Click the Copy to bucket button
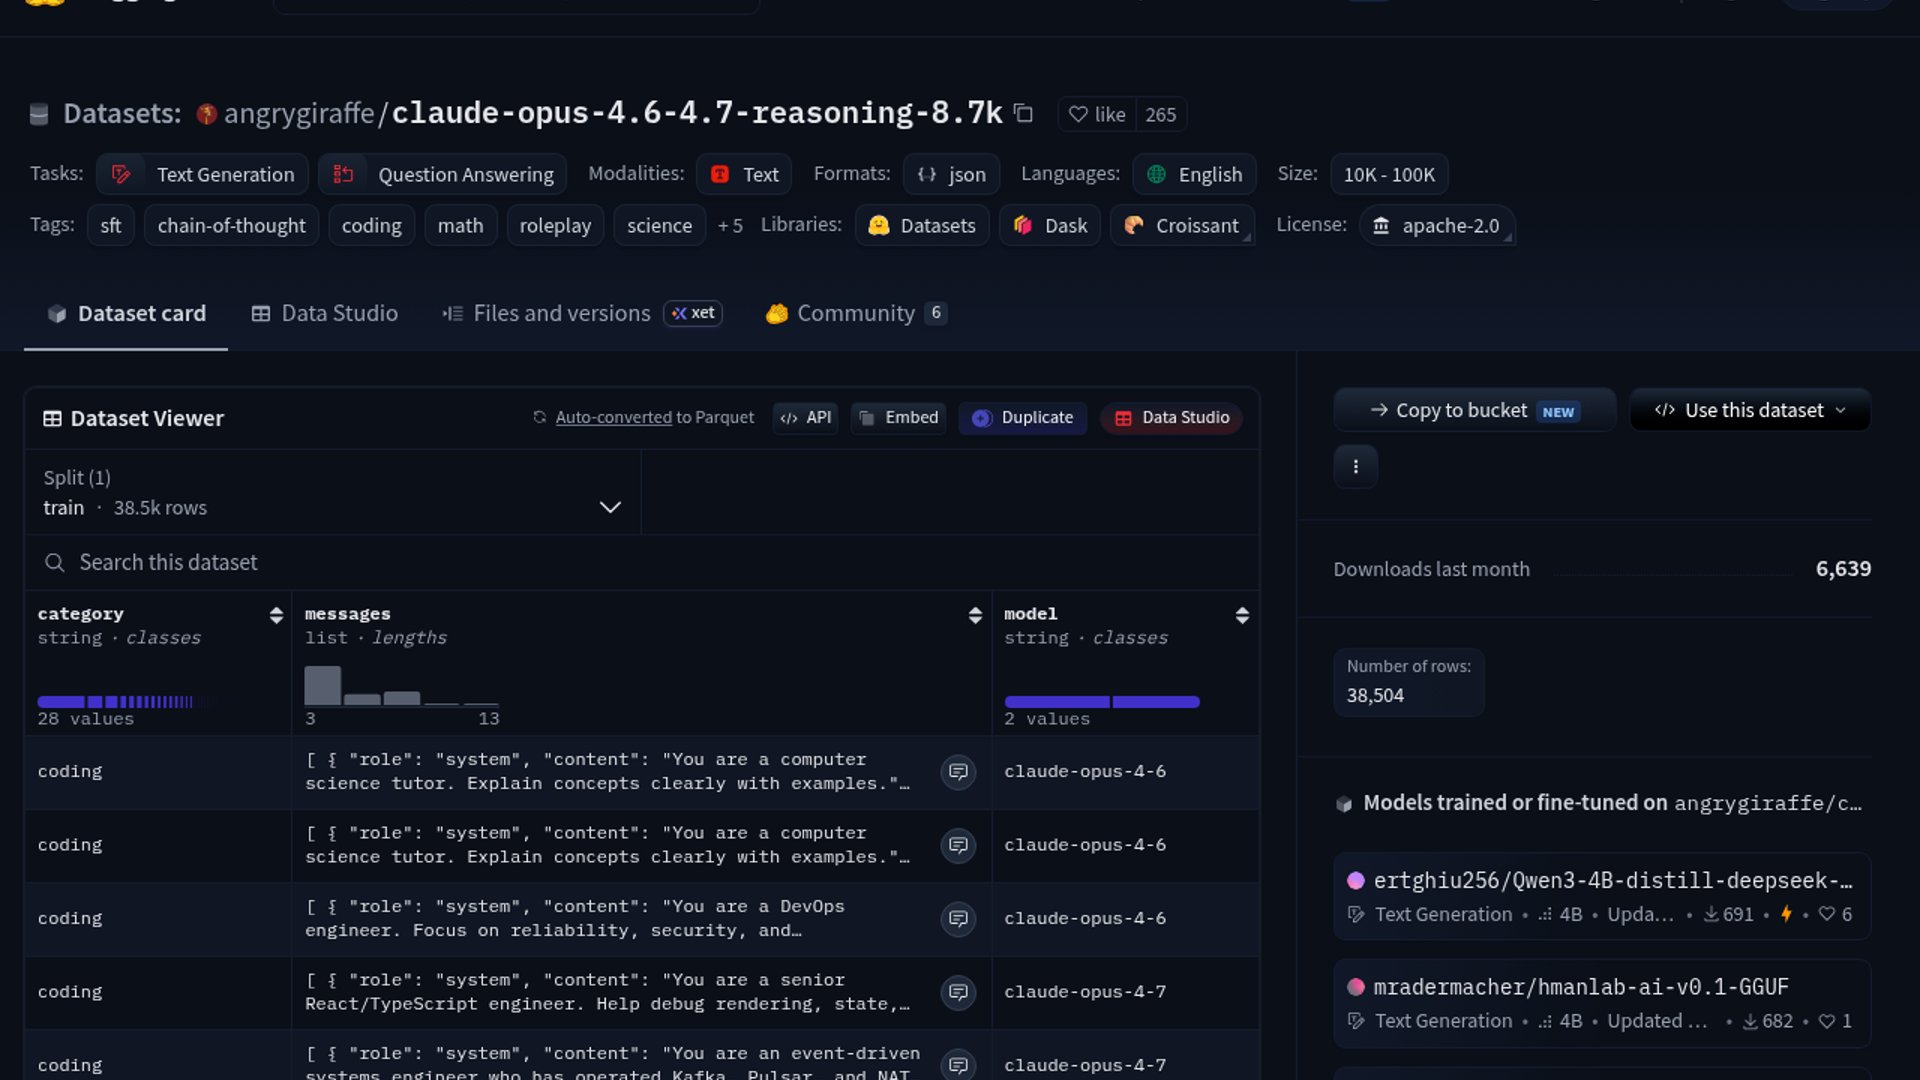Viewport: 1920px width, 1080px height. pos(1475,410)
